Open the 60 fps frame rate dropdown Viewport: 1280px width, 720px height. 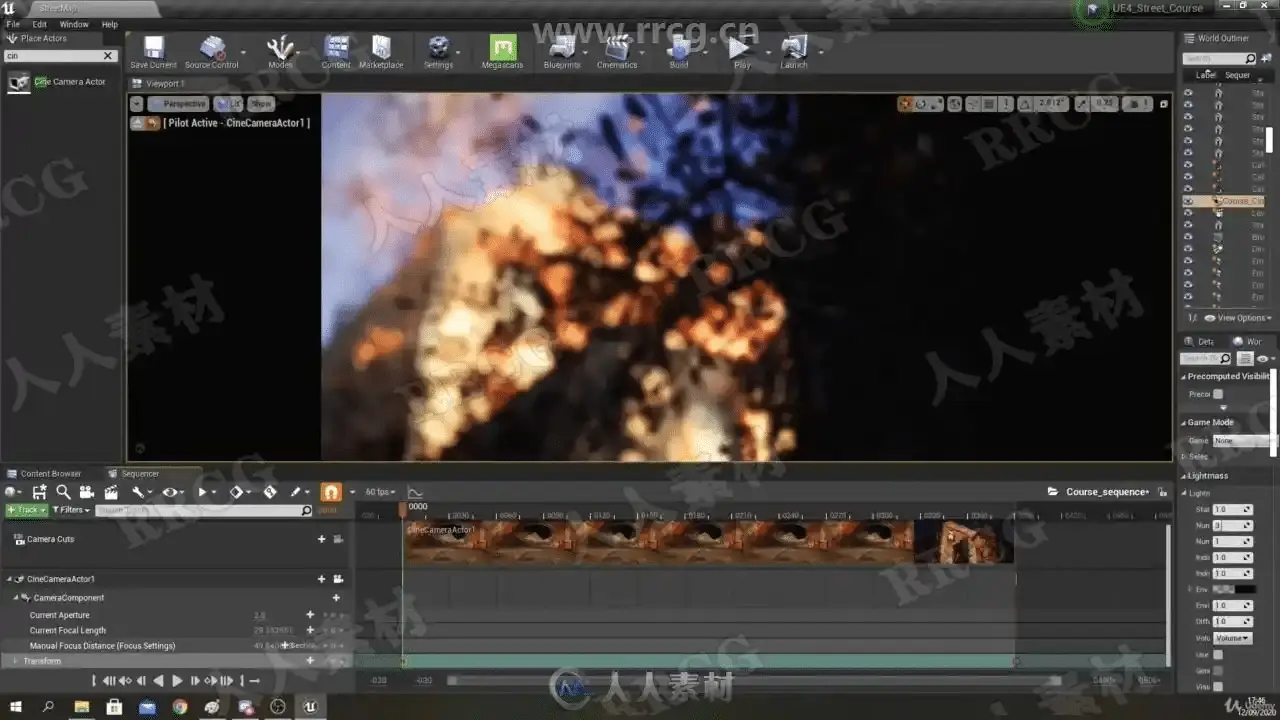[380, 492]
